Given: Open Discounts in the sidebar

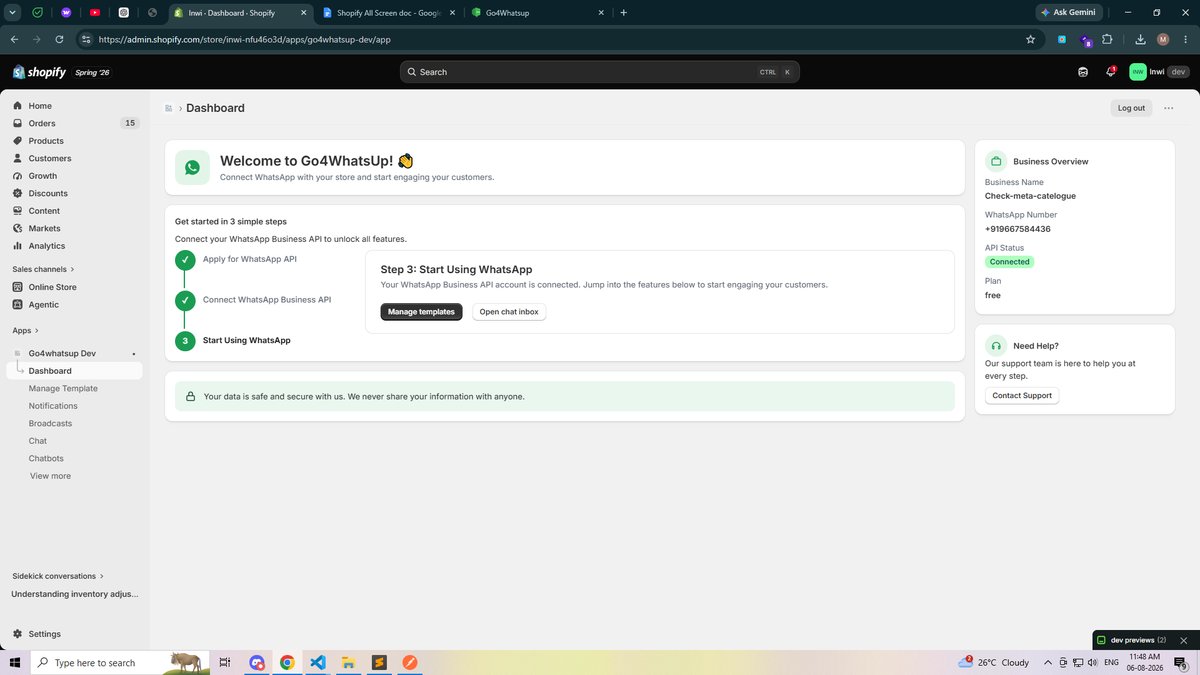Looking at the screenshot, I should point(48,193).
